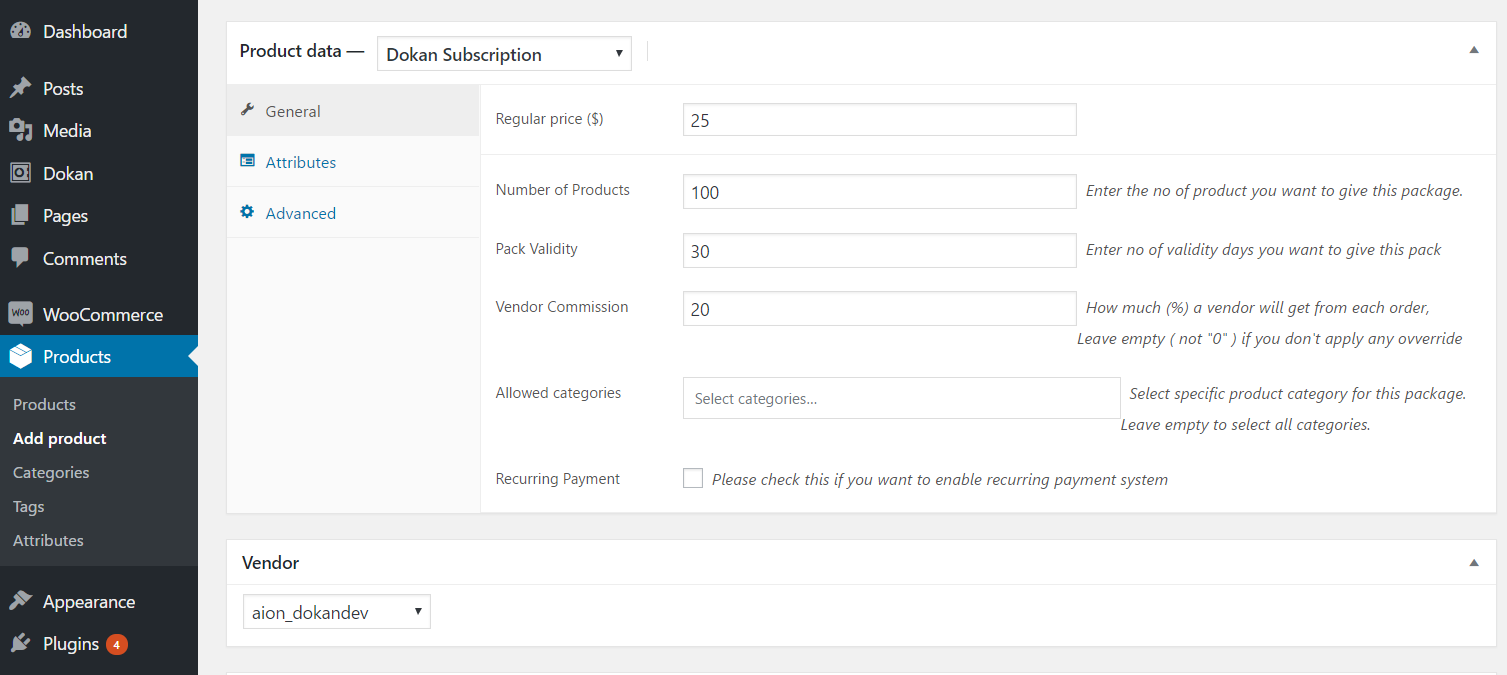Click the Media library icon

pyautogui.click(x=20, y=130)
